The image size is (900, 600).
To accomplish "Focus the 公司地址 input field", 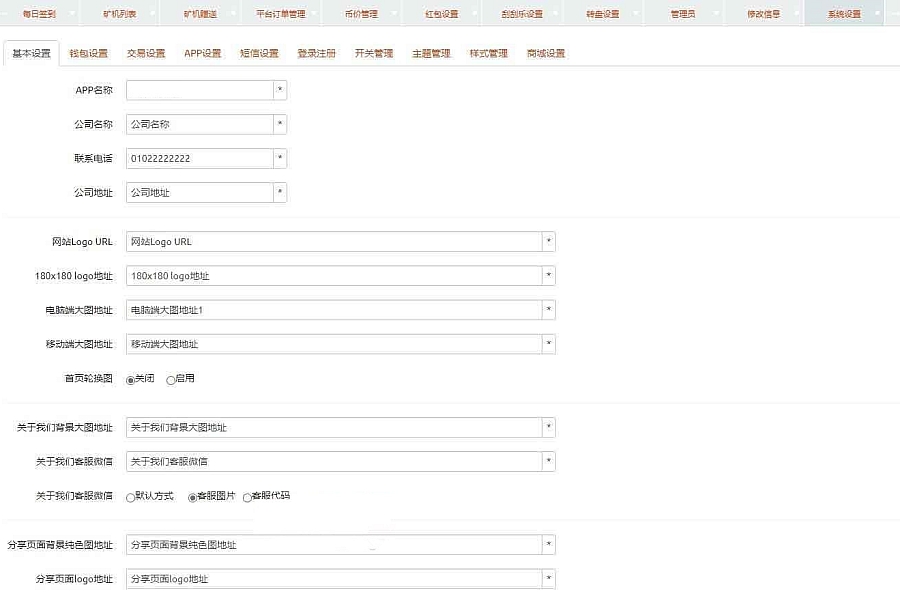I will 200,192.
